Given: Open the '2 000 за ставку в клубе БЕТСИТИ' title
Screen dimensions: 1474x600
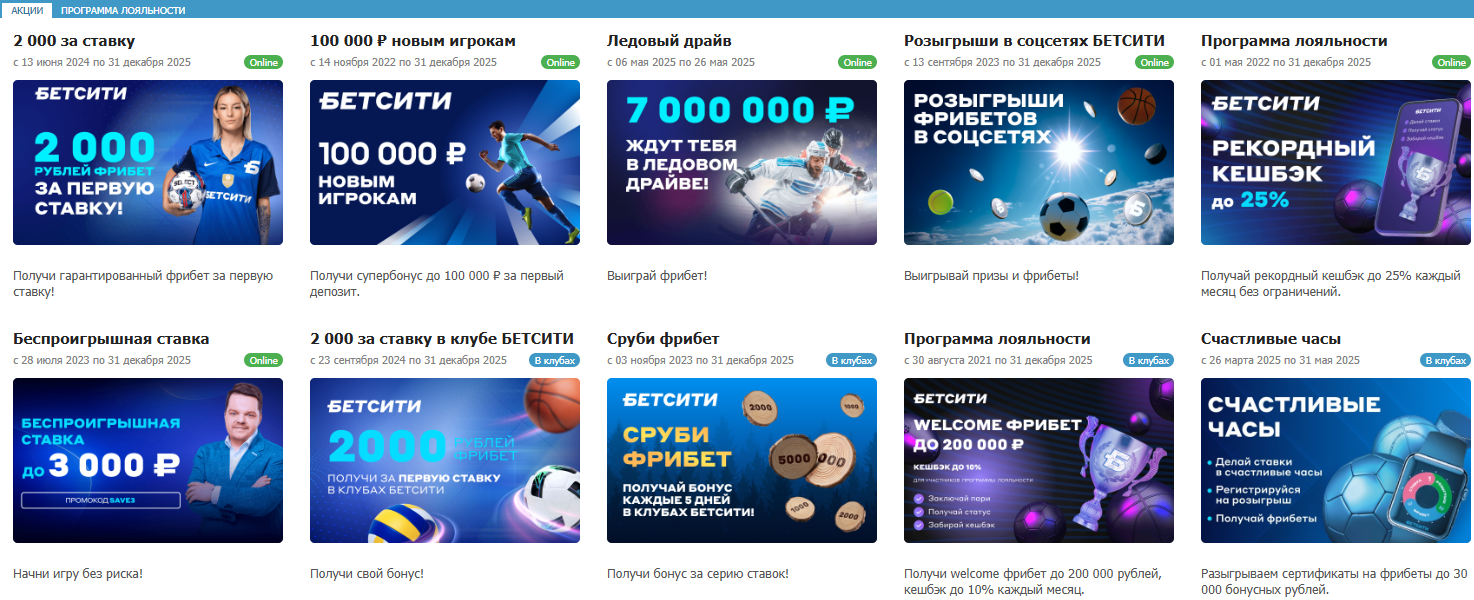Looking at the screenshot, I should pyautogui.click(x=442, y=339).
